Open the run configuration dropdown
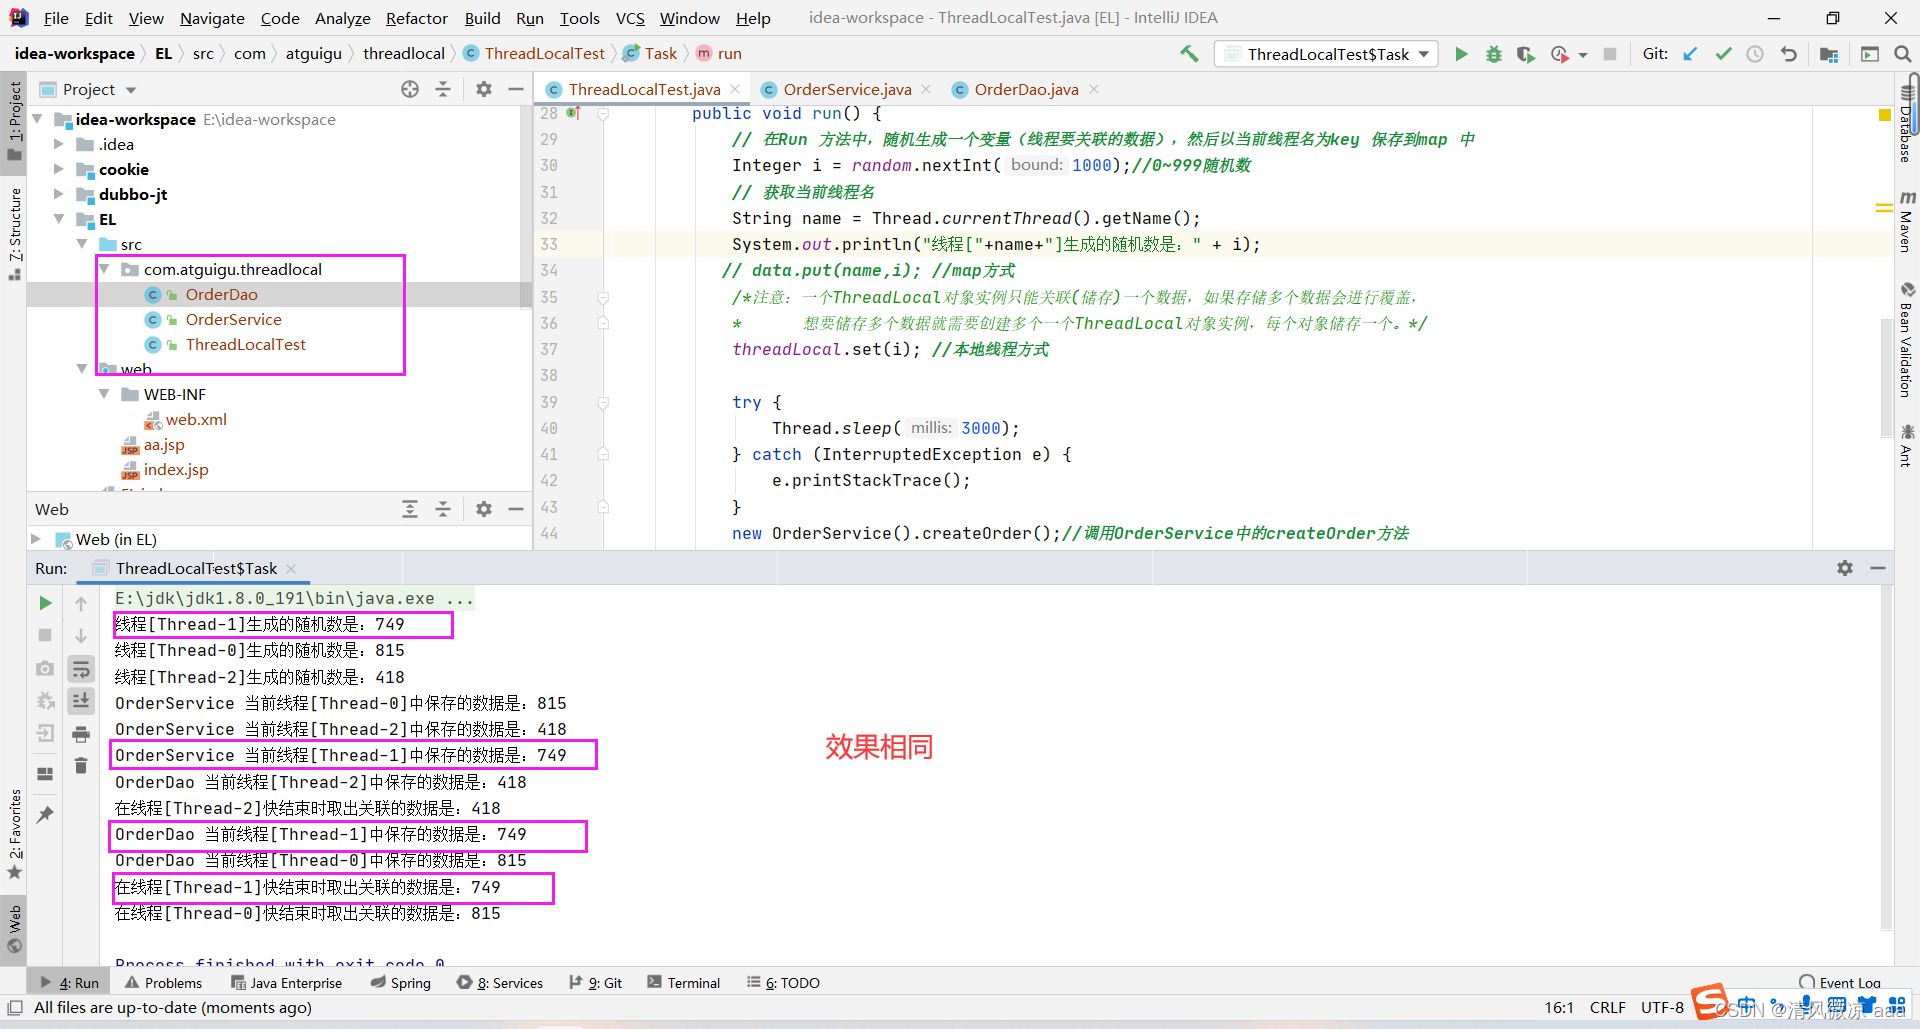This screenshot has width=1920, height=1029. [1327, 54]
